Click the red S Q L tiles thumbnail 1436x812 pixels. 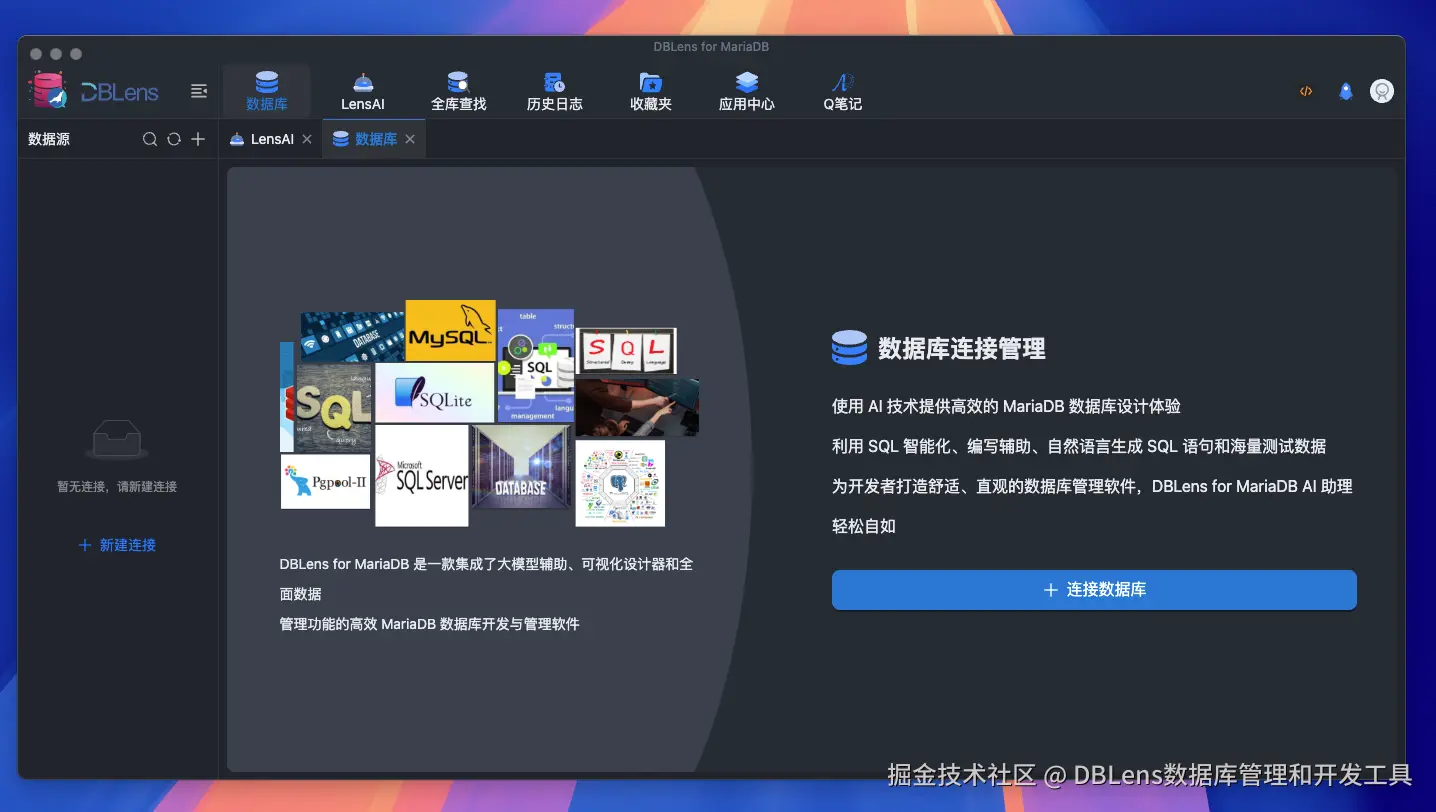[627, 351]
